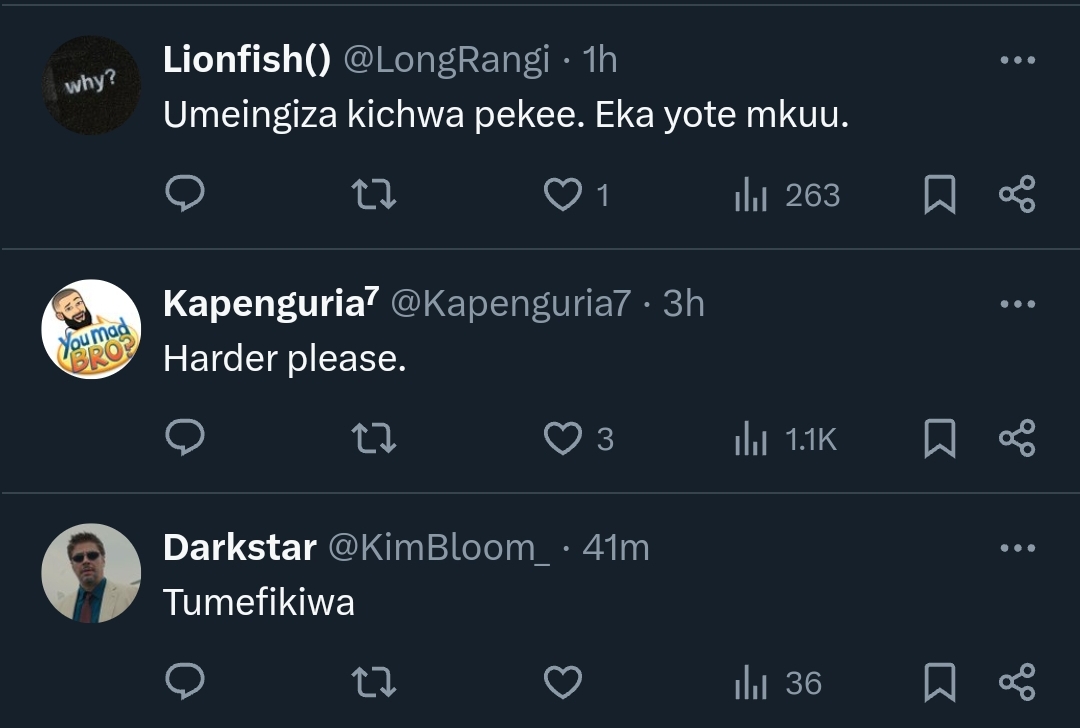Bookmark the Lionfish() tweet
This screenshot has height=728, width=1080.
[939, 195]
